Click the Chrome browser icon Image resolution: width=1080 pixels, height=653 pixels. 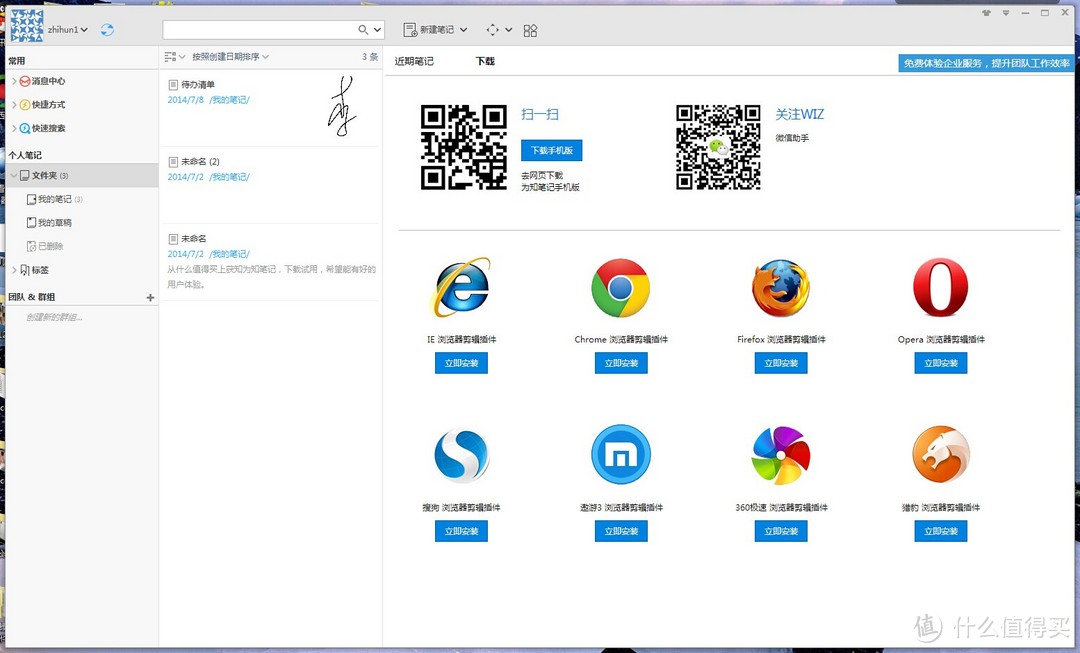pyautogui.click(x=621, y=288)
